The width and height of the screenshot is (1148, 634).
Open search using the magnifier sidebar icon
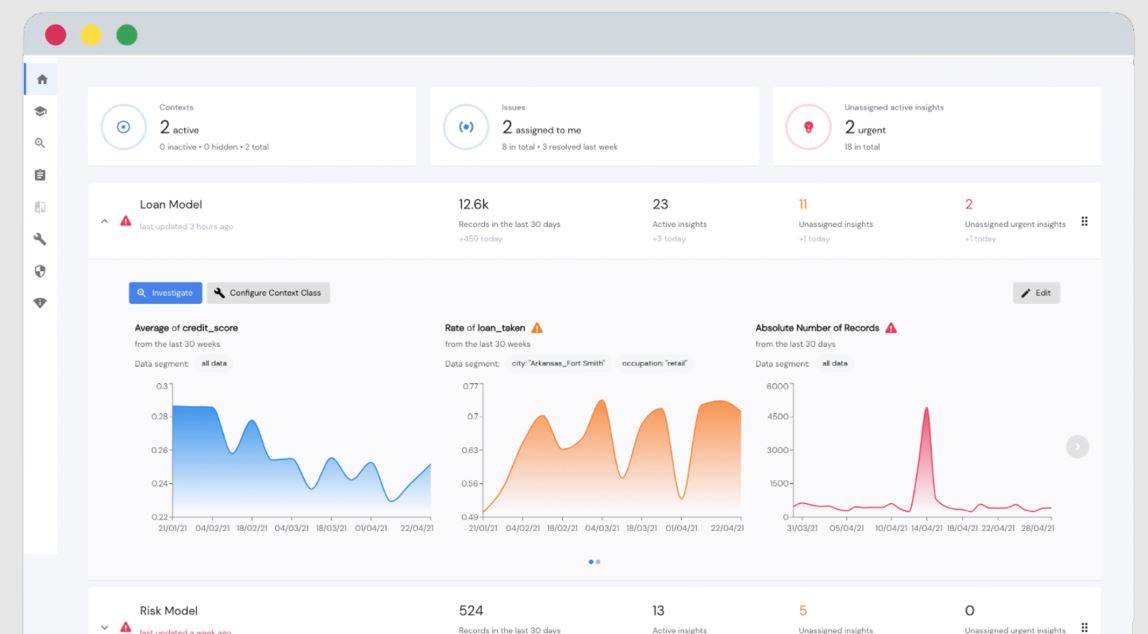click(40, 142)
